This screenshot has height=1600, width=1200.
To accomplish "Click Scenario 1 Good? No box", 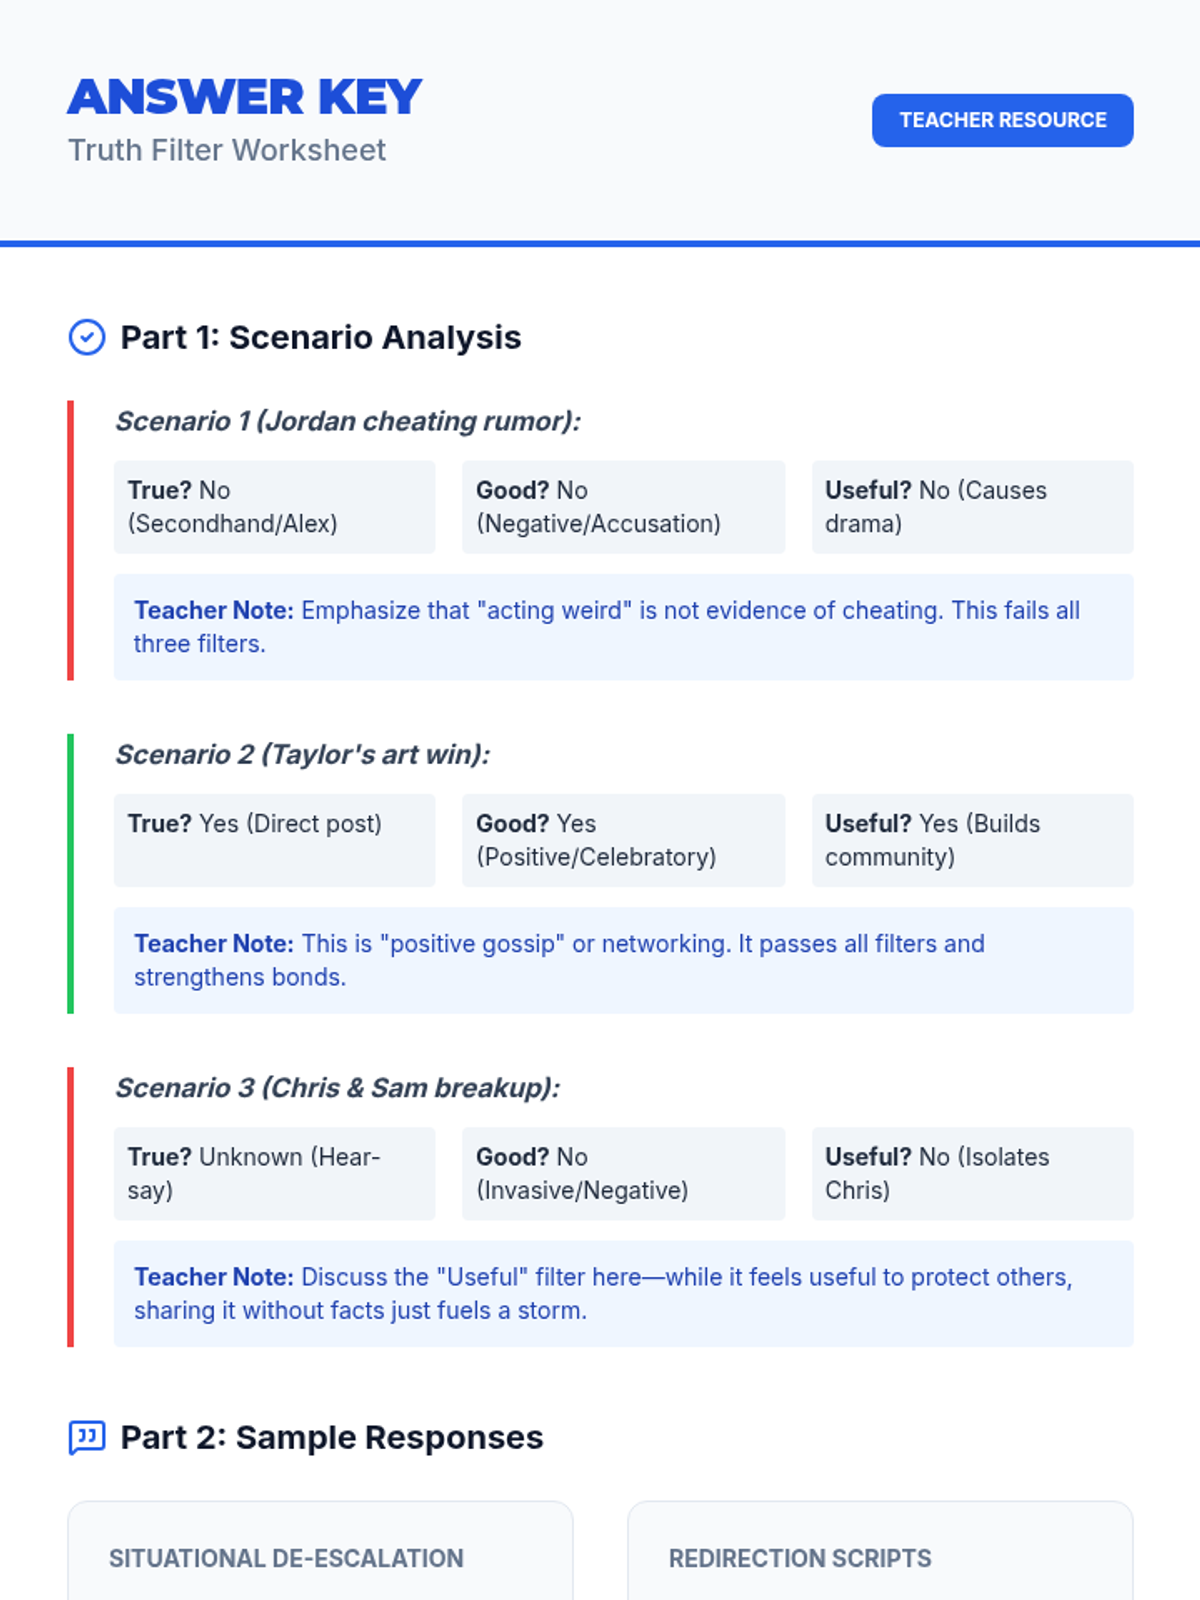I will (623, 507).
